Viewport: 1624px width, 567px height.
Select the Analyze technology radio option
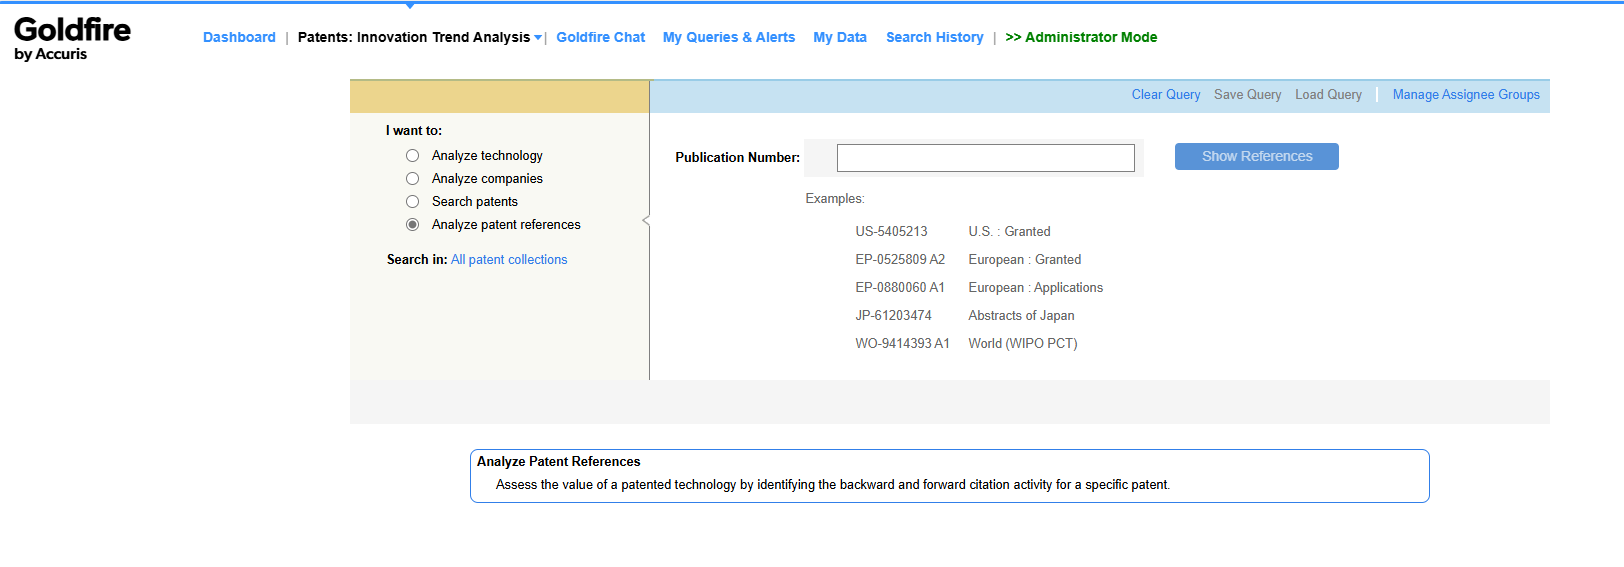412,156
